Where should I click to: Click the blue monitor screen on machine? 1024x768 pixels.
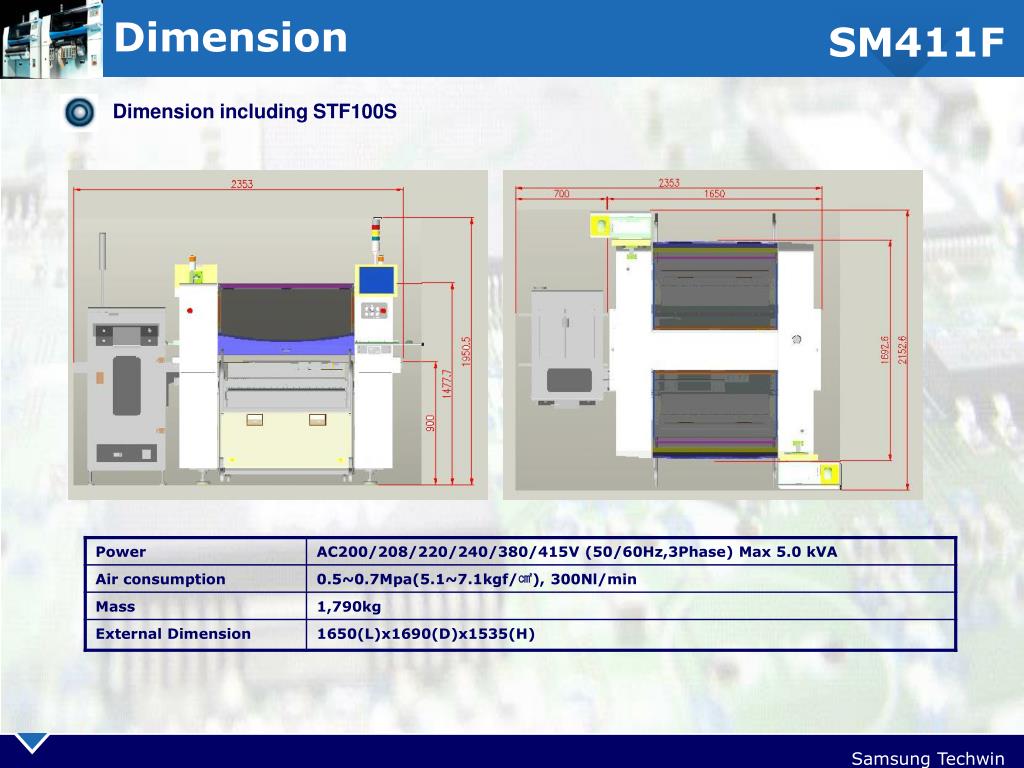377,281
